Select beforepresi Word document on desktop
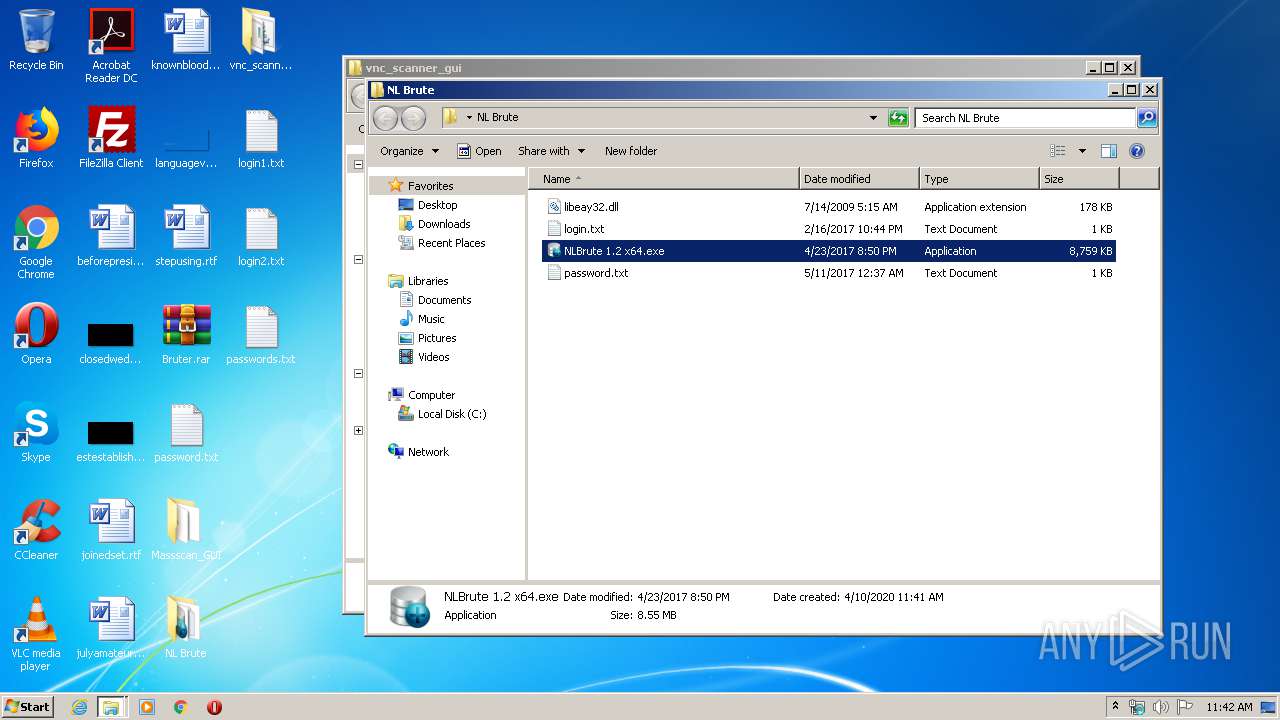The image size is (1280, 720). point(111,236)
